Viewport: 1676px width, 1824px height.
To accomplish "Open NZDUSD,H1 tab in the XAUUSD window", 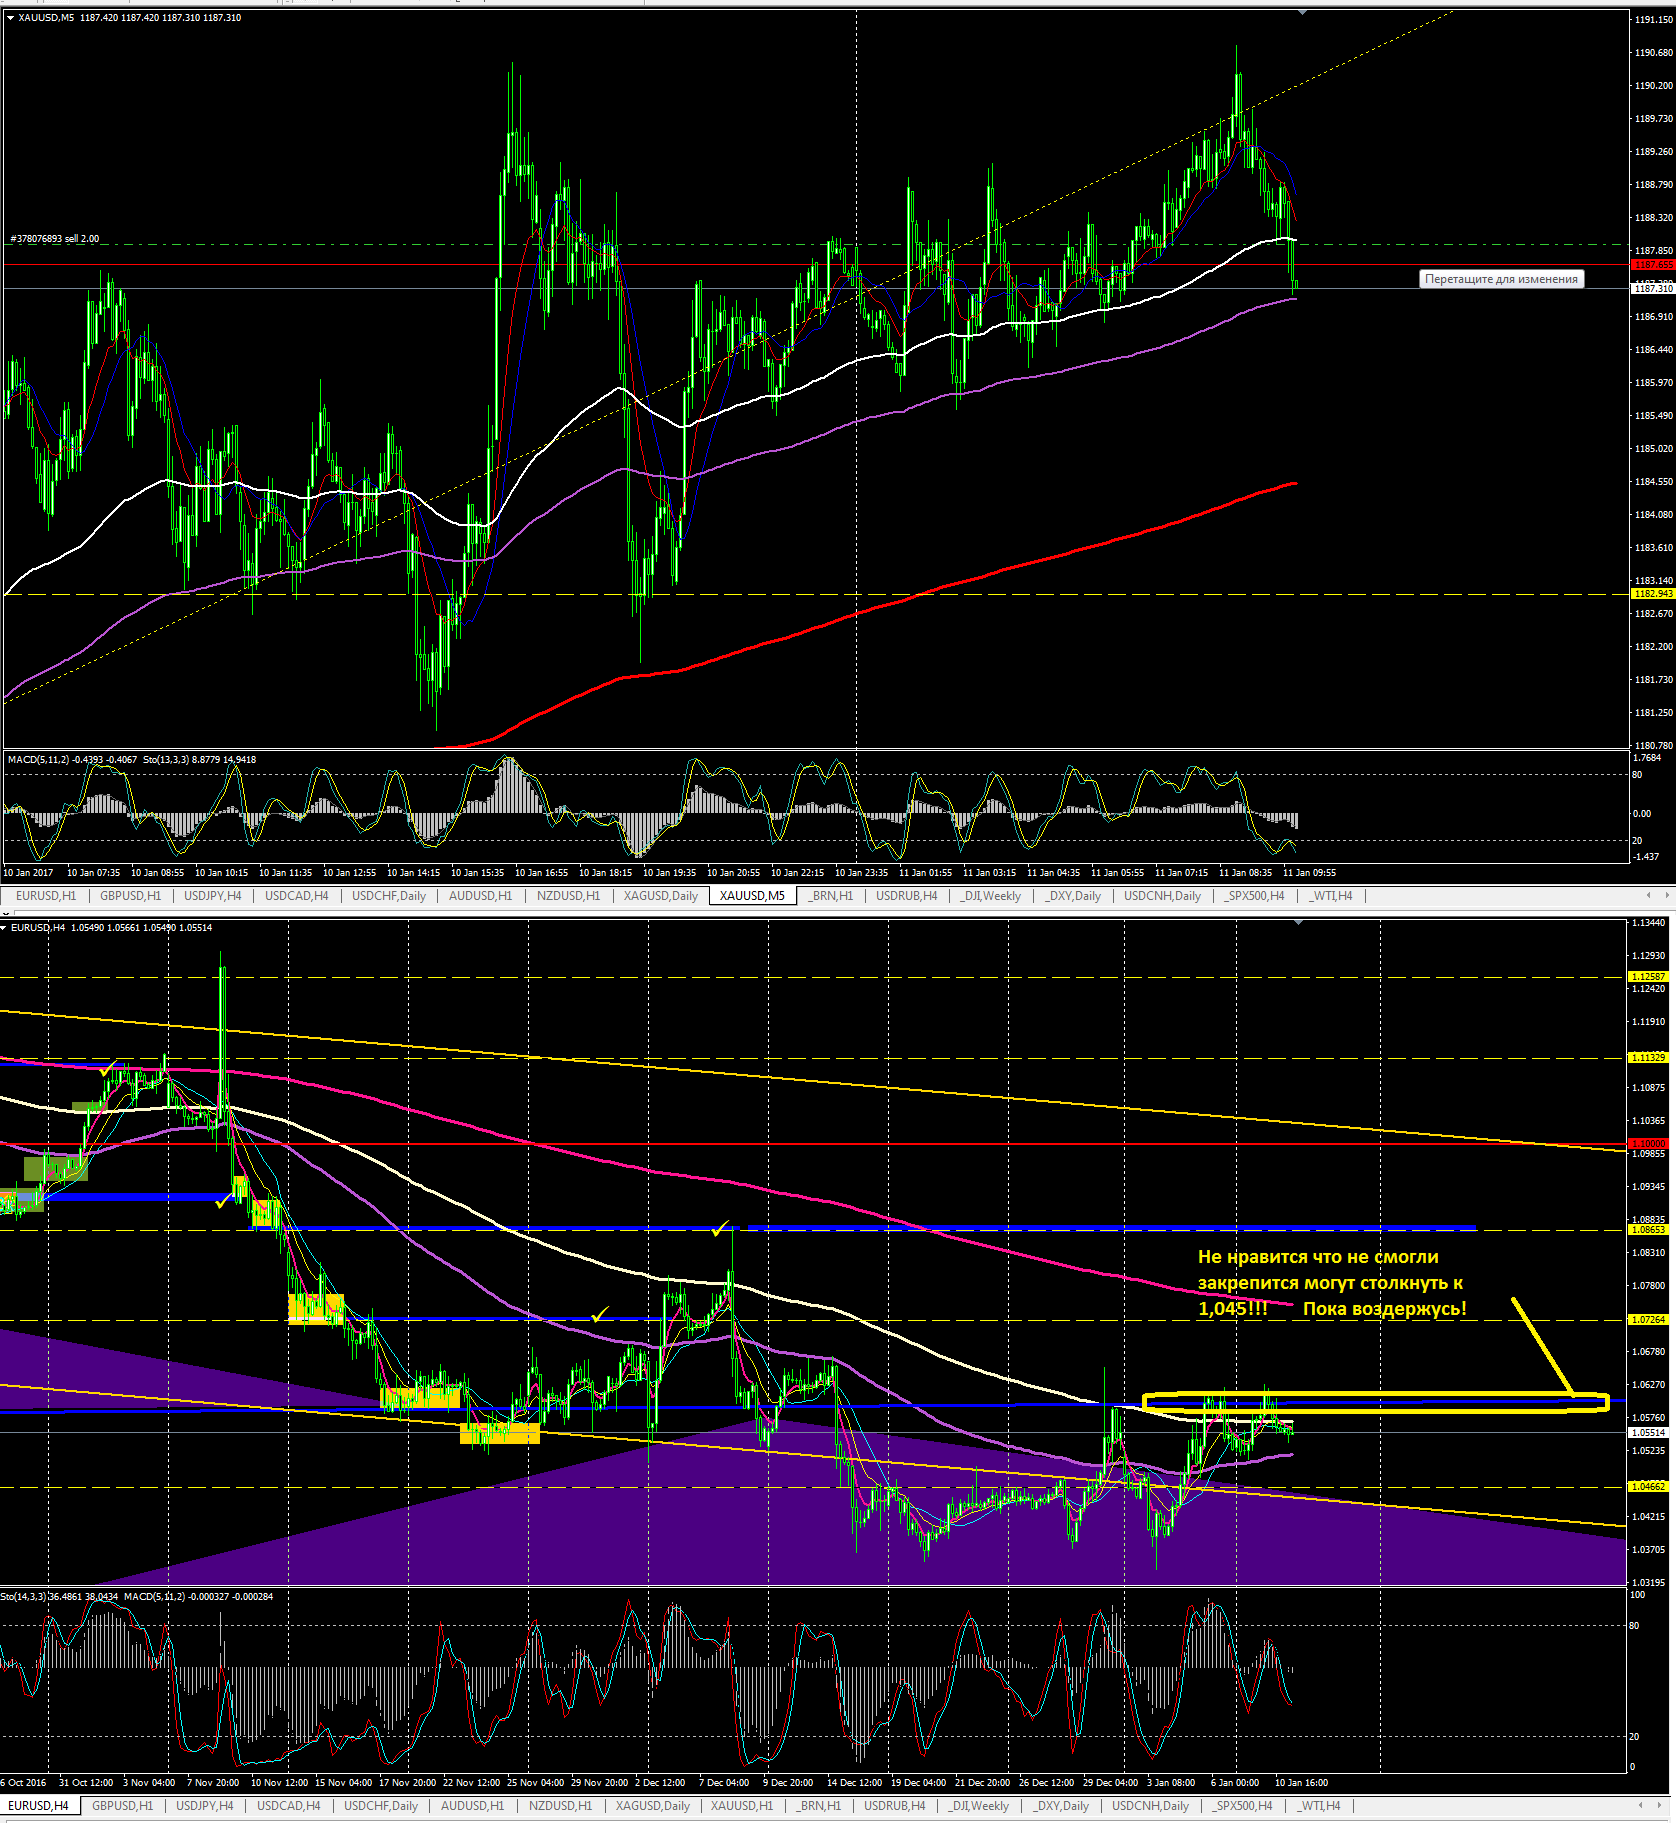I will coord(568,896).
